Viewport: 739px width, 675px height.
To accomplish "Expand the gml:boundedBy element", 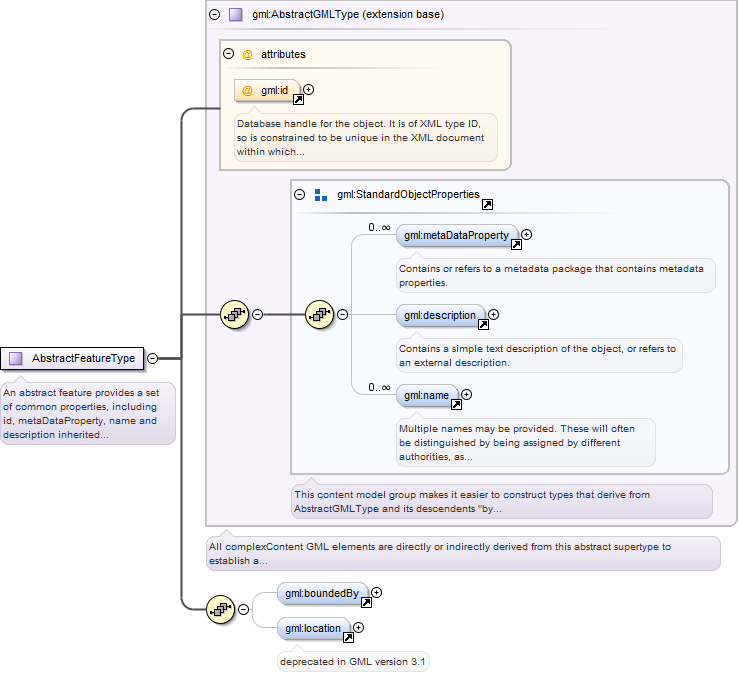I will tap(376, 593).
